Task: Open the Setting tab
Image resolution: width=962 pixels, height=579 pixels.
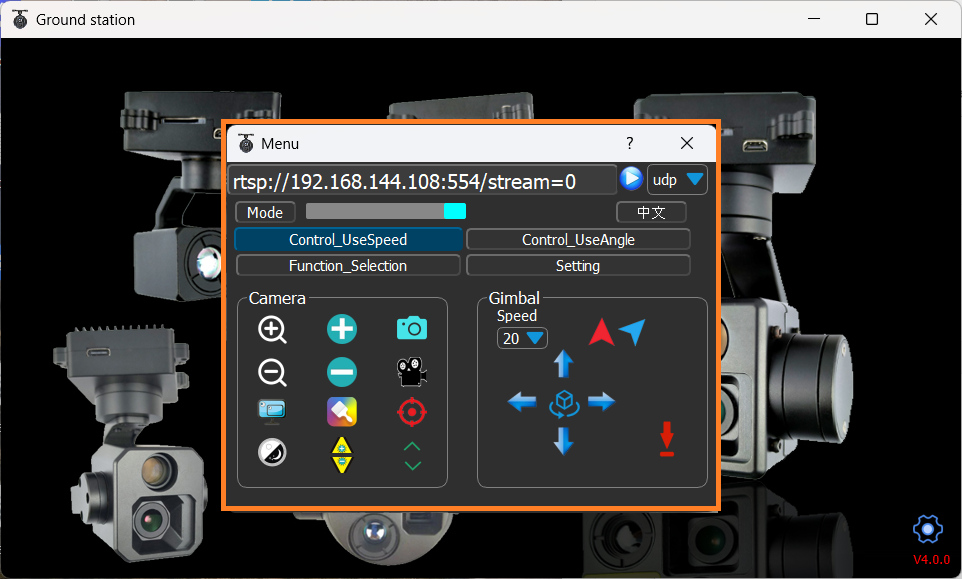Action: pos(578,266)
